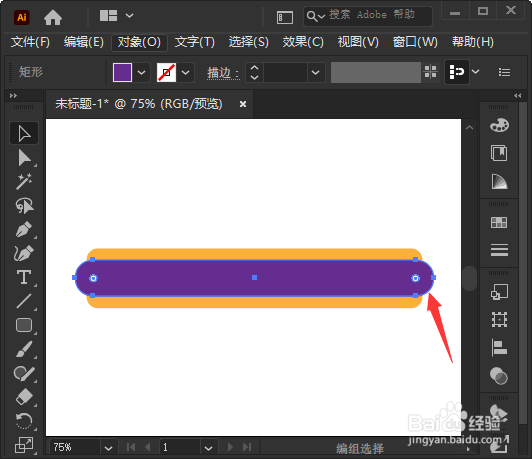Go to first artboard button
The width and height of the screenshot is (532, 459).
coord(131,447)
